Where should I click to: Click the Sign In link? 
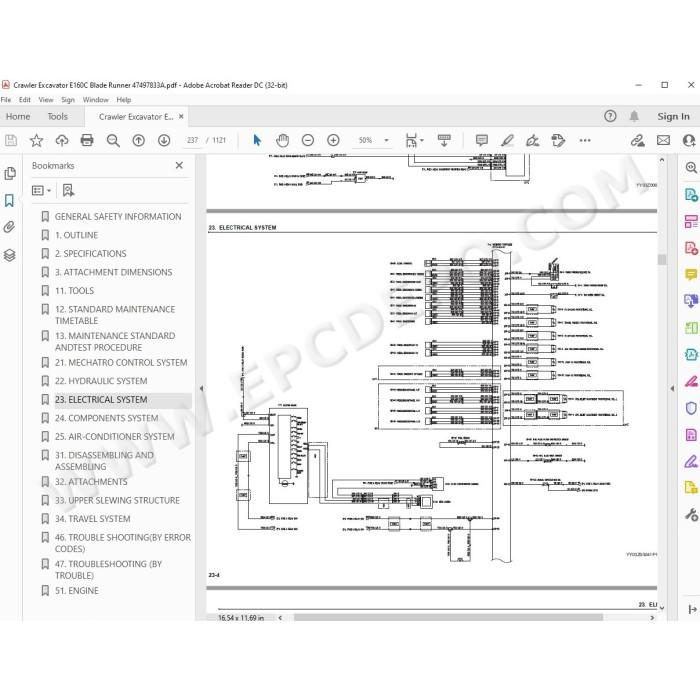pos(673,117)
